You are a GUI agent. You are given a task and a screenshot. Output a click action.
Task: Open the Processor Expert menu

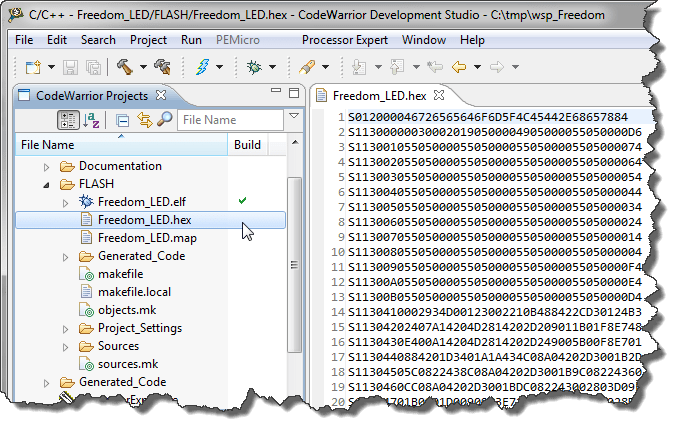pos(345,40)
